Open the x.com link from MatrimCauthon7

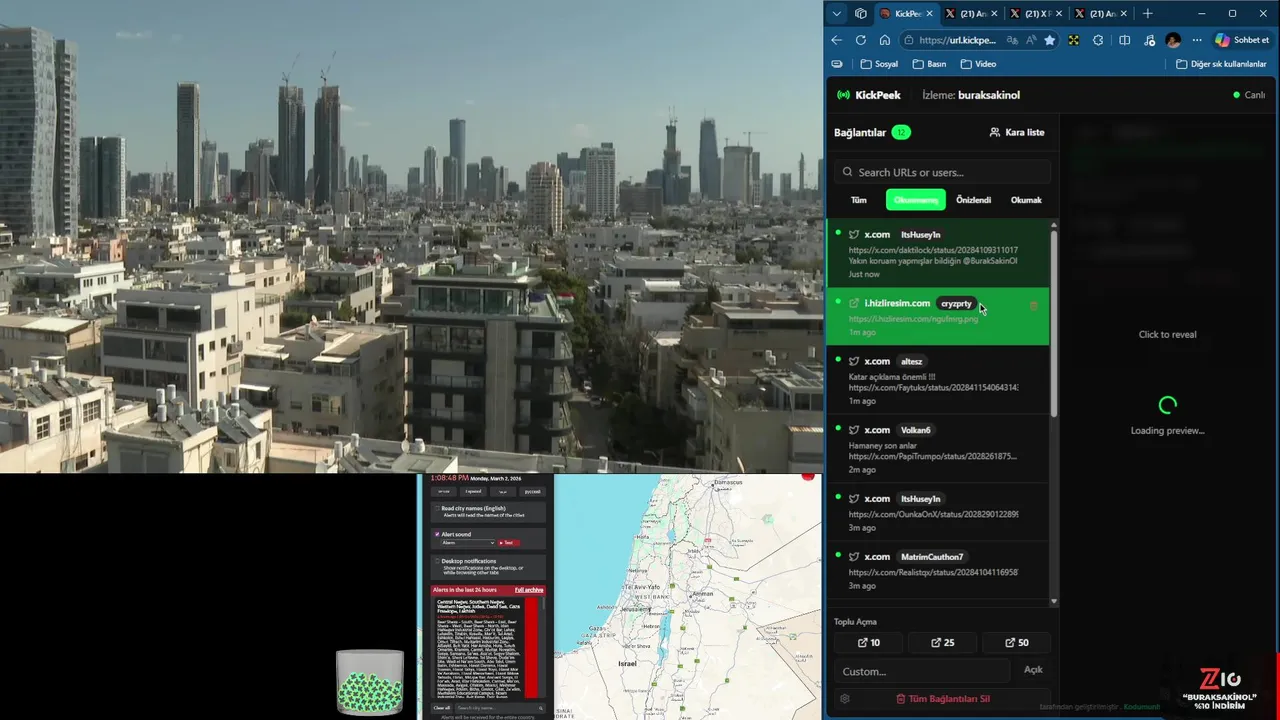click(x=937, y=570)
